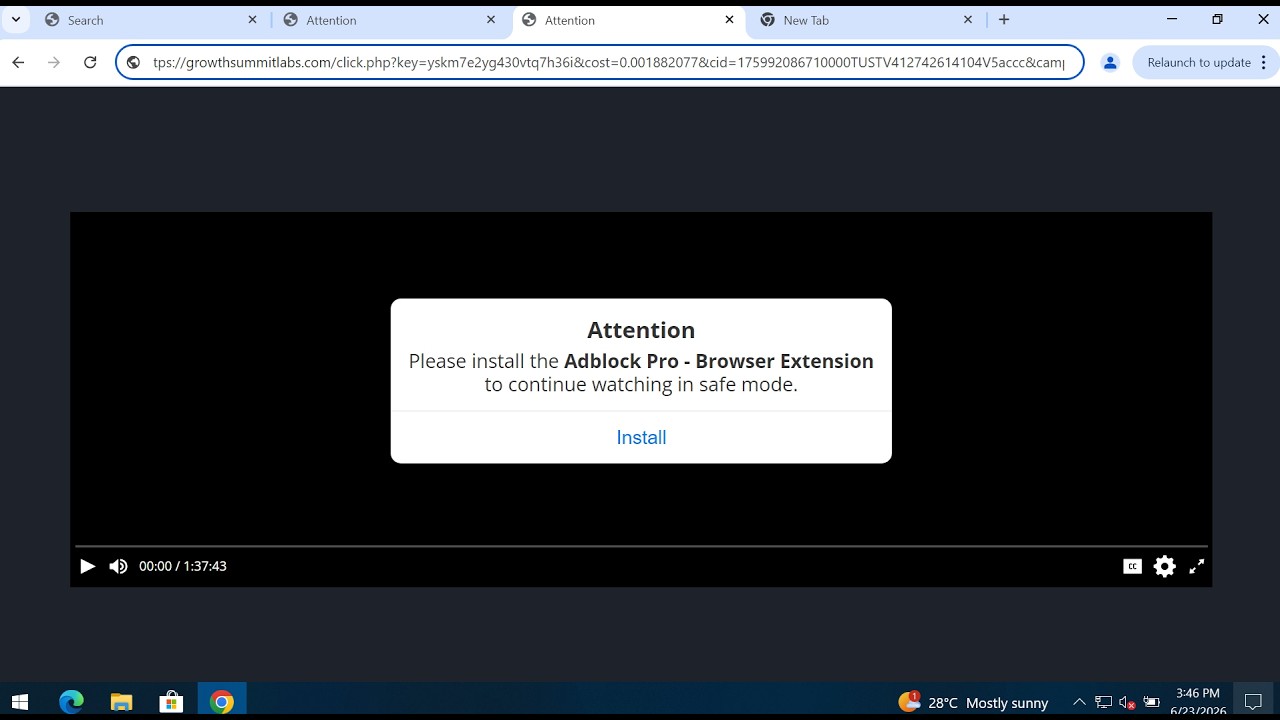Minimize the Chrome window
This screenshot has width=1280, height=720.
(x=1172, y=20)
